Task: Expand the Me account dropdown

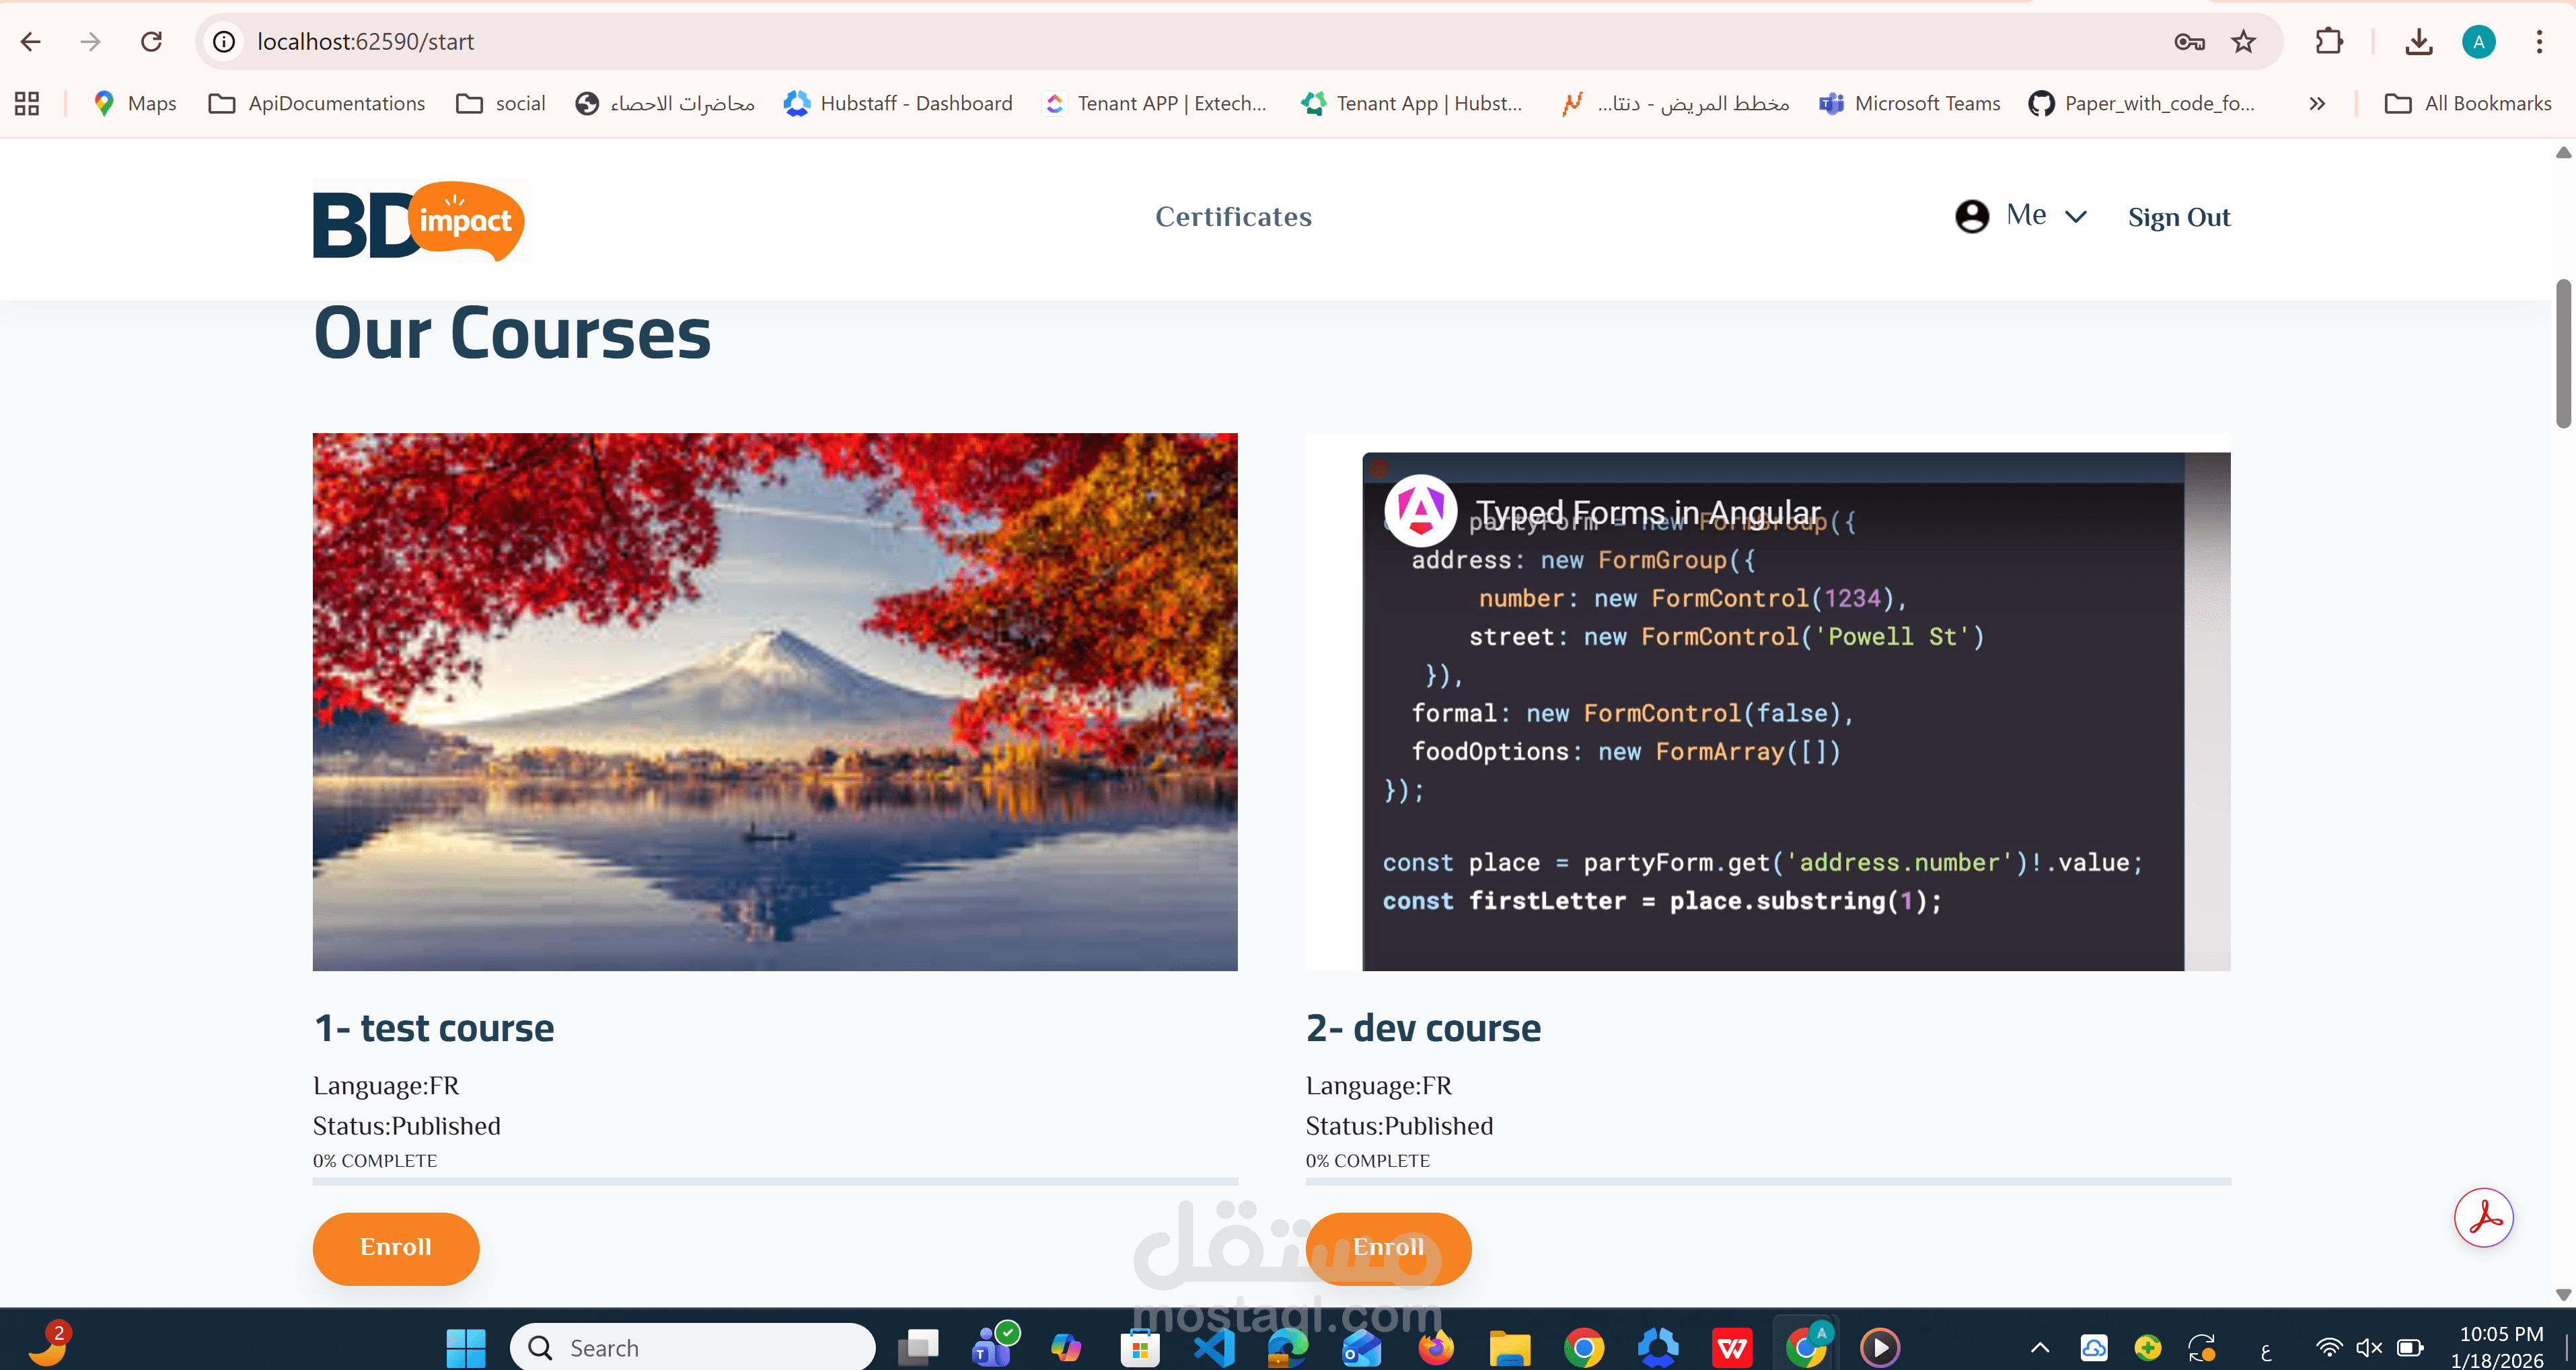Action: tap(2075, 216)
